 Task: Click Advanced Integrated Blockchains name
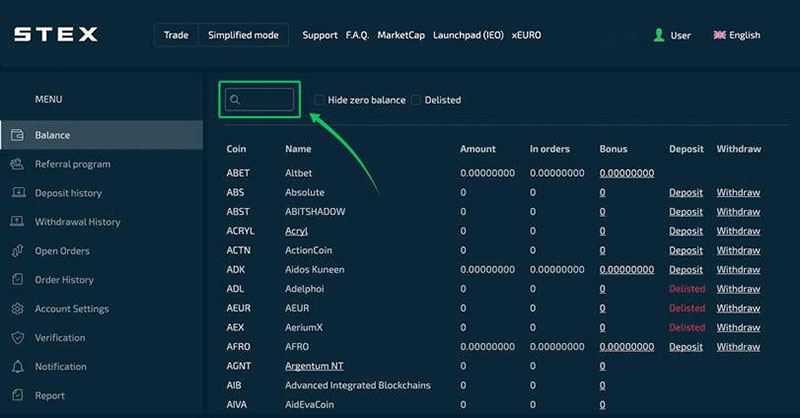358,385
